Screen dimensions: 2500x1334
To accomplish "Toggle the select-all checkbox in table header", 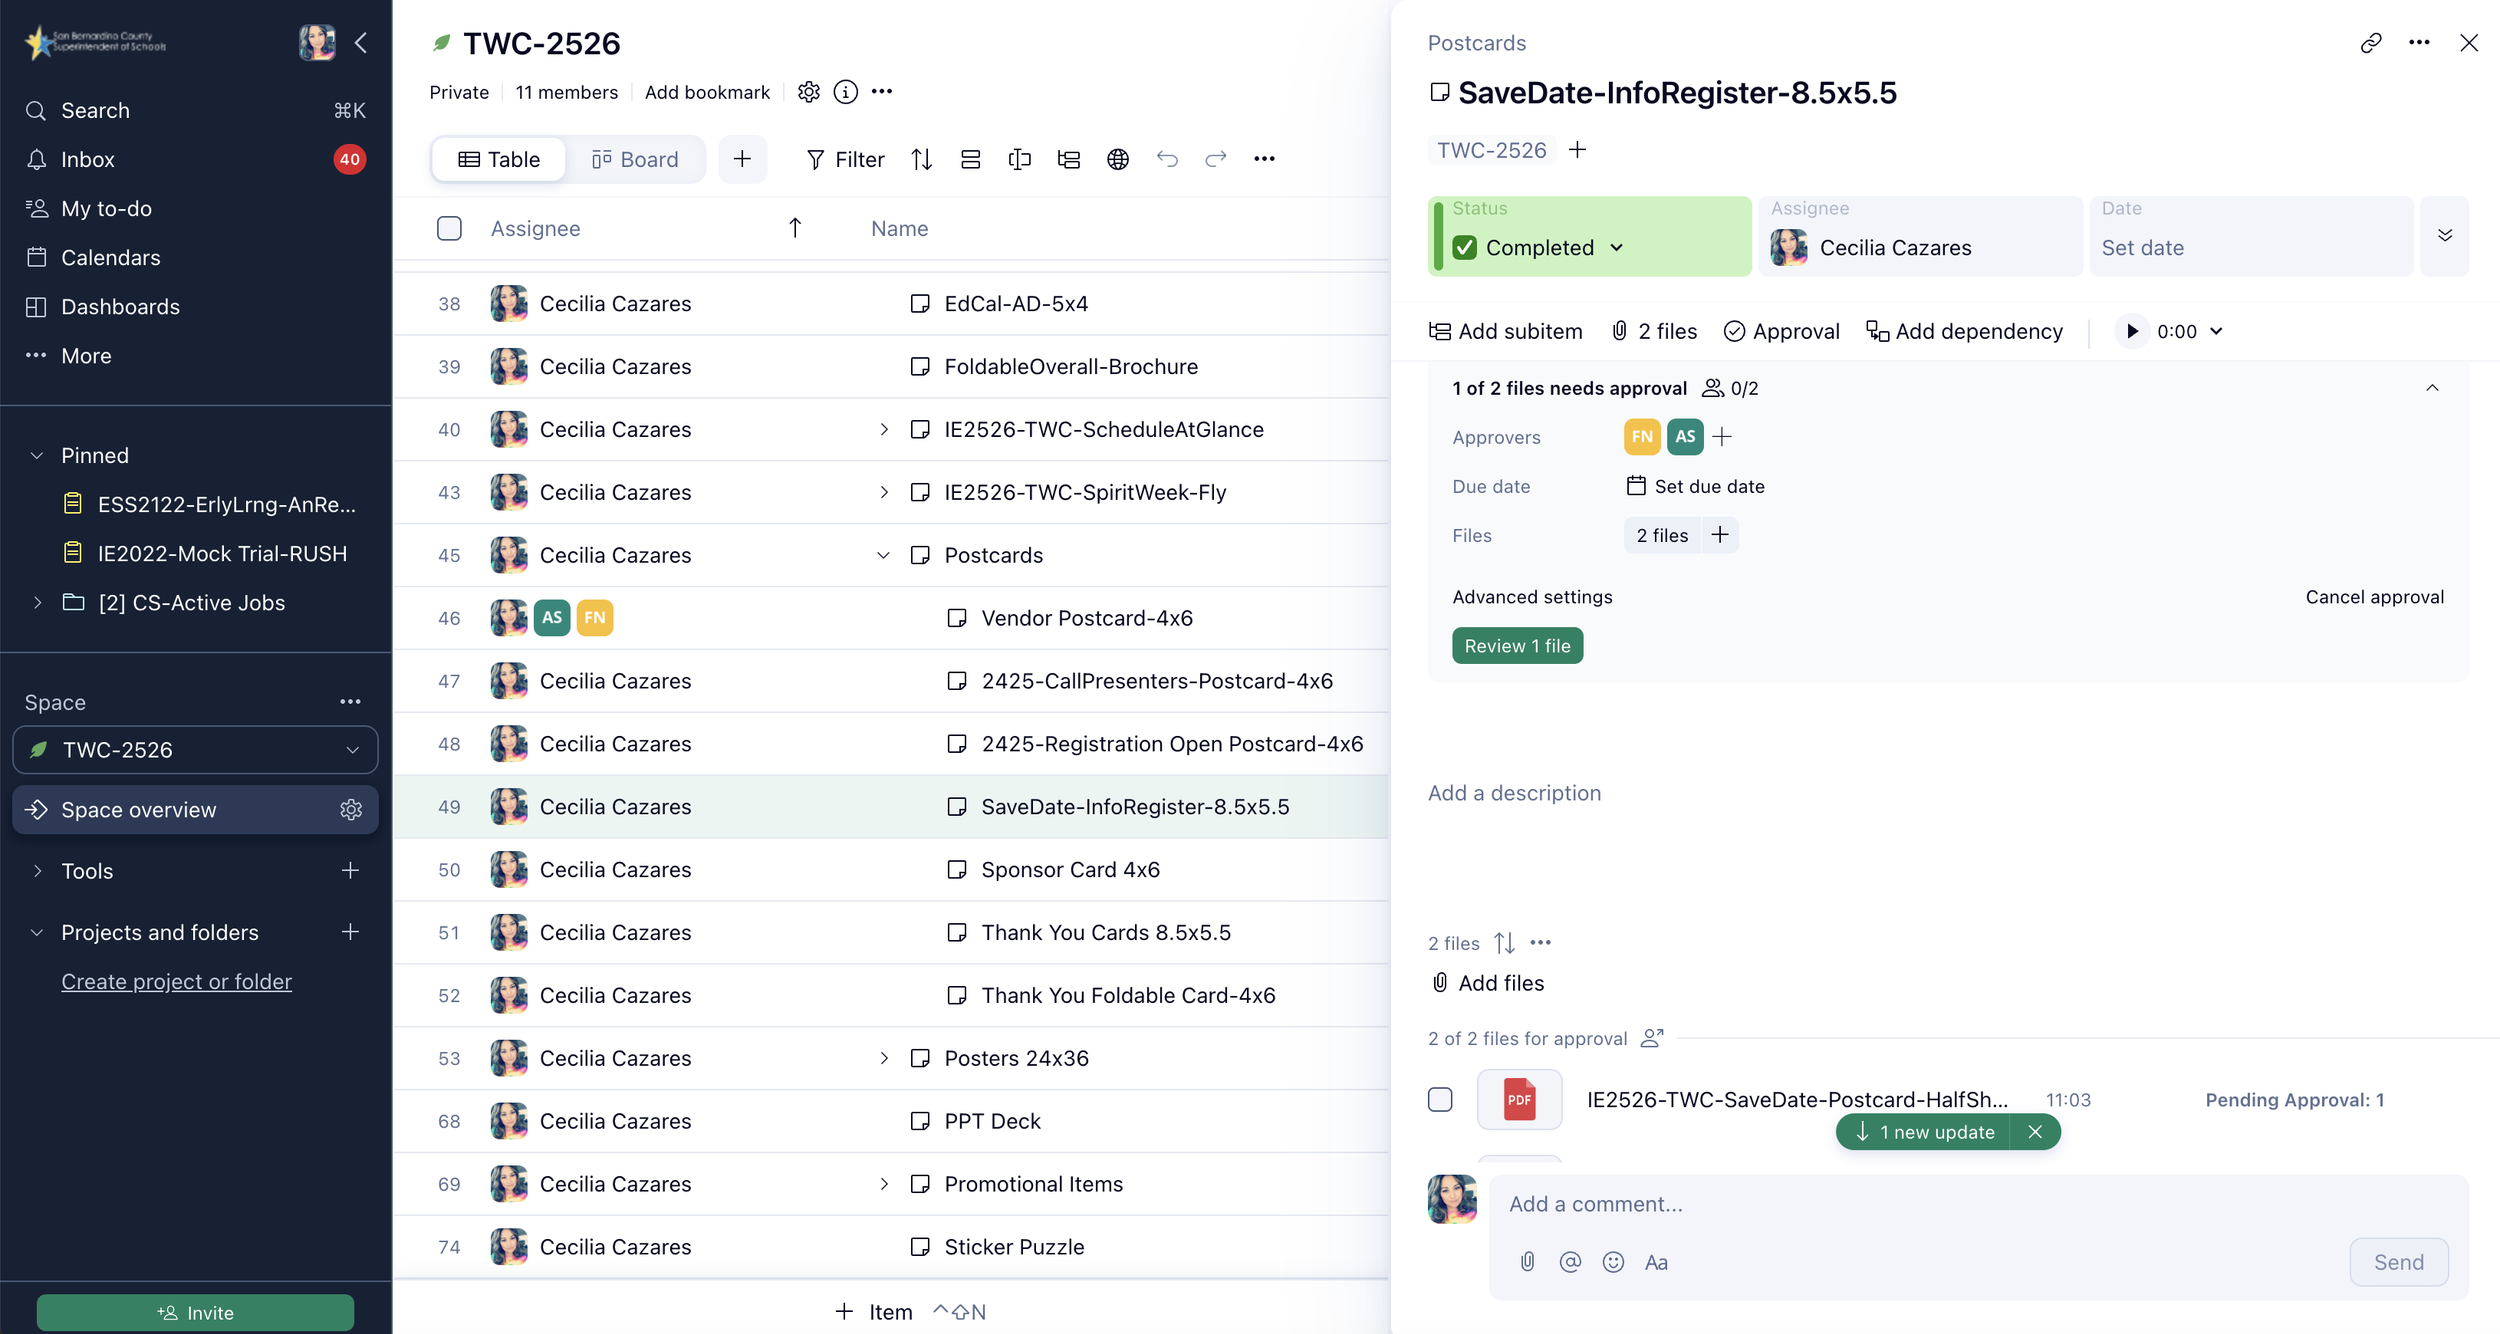I will 449,228.
